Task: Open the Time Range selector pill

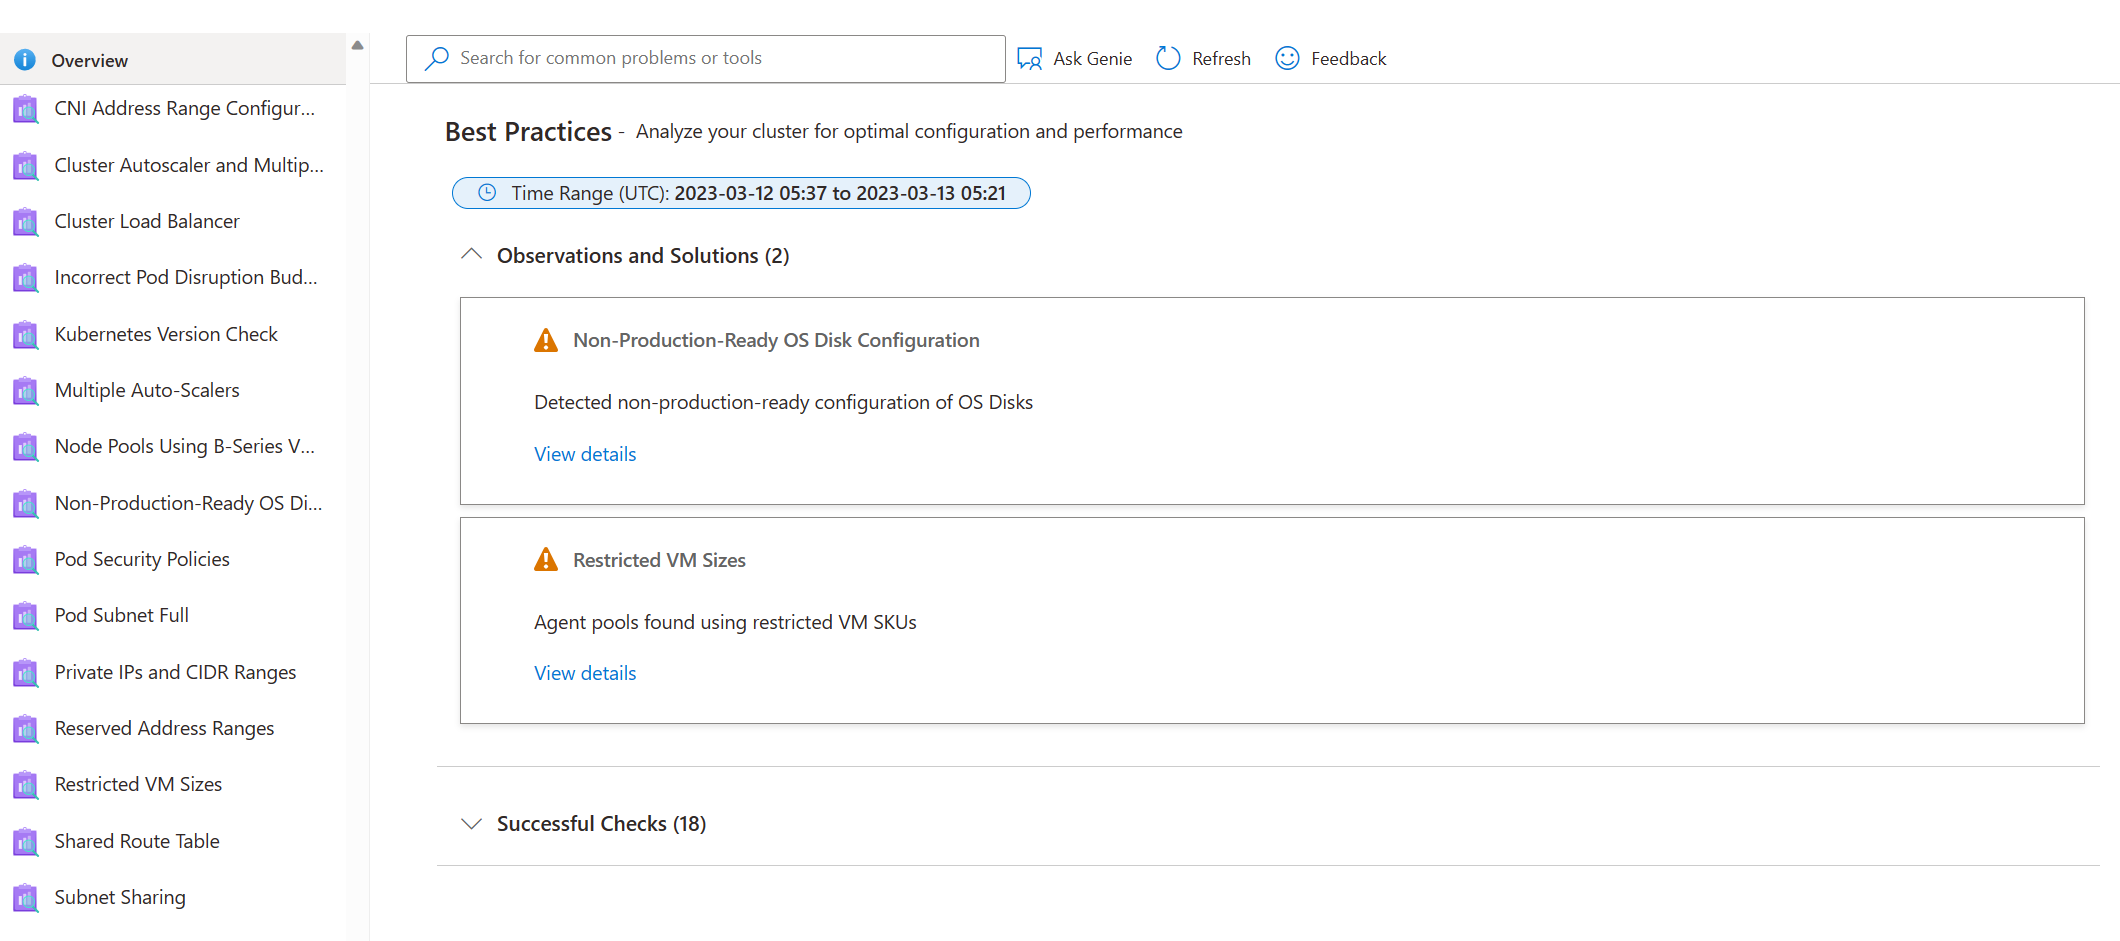Action: pyautogui.click(x=741, y=193)
